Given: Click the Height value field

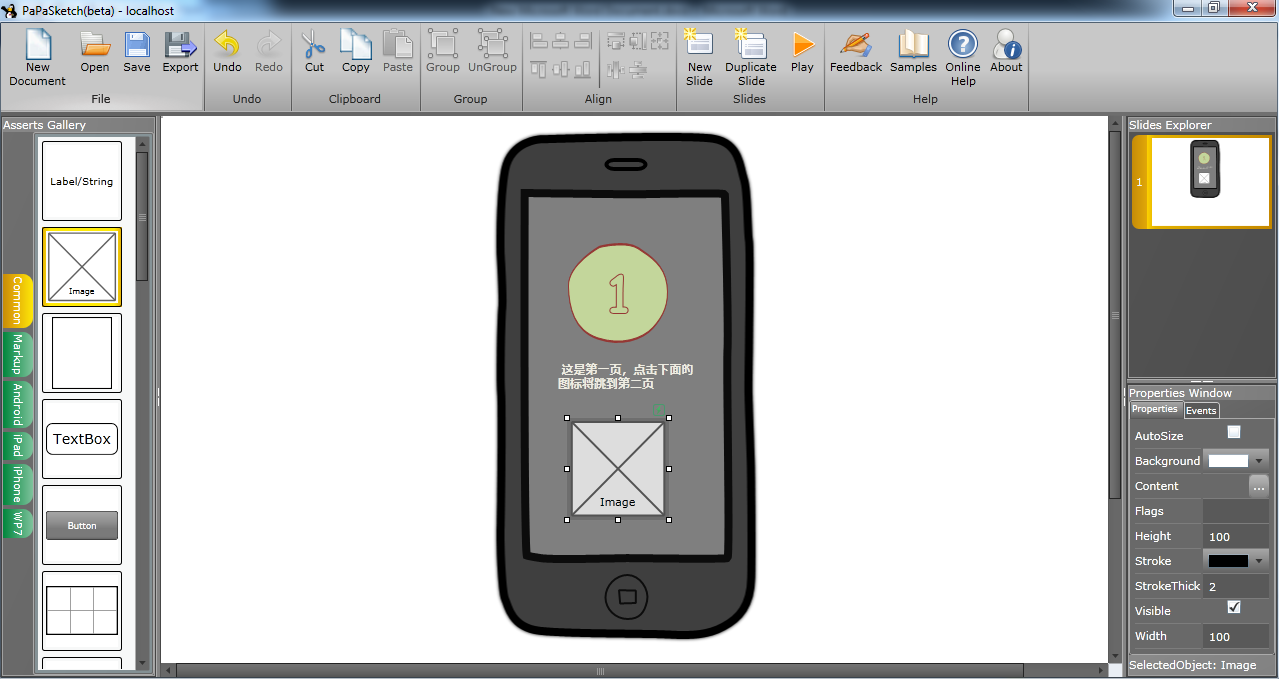Looking at the screenshot, I should tap(1237, 537).
